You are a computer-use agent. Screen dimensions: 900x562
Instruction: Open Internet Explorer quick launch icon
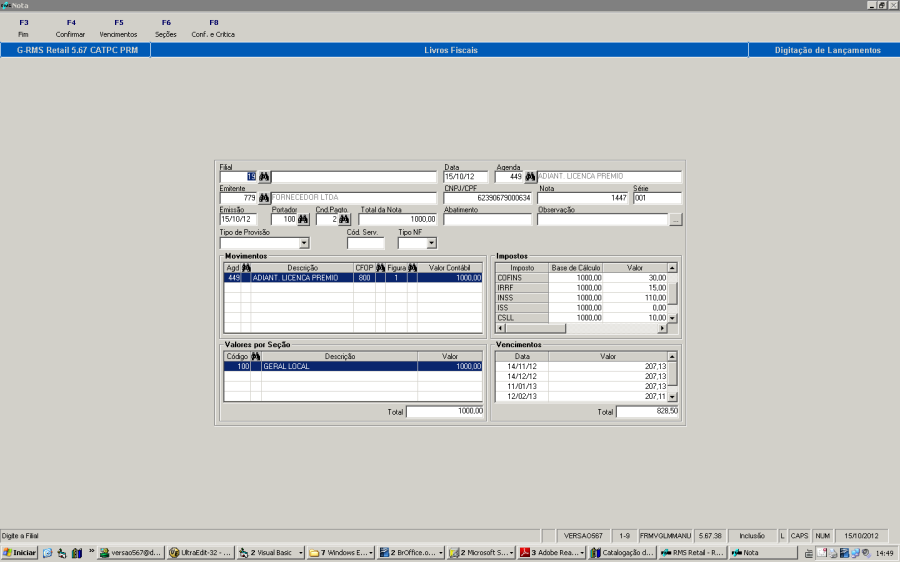coord(48,553)
